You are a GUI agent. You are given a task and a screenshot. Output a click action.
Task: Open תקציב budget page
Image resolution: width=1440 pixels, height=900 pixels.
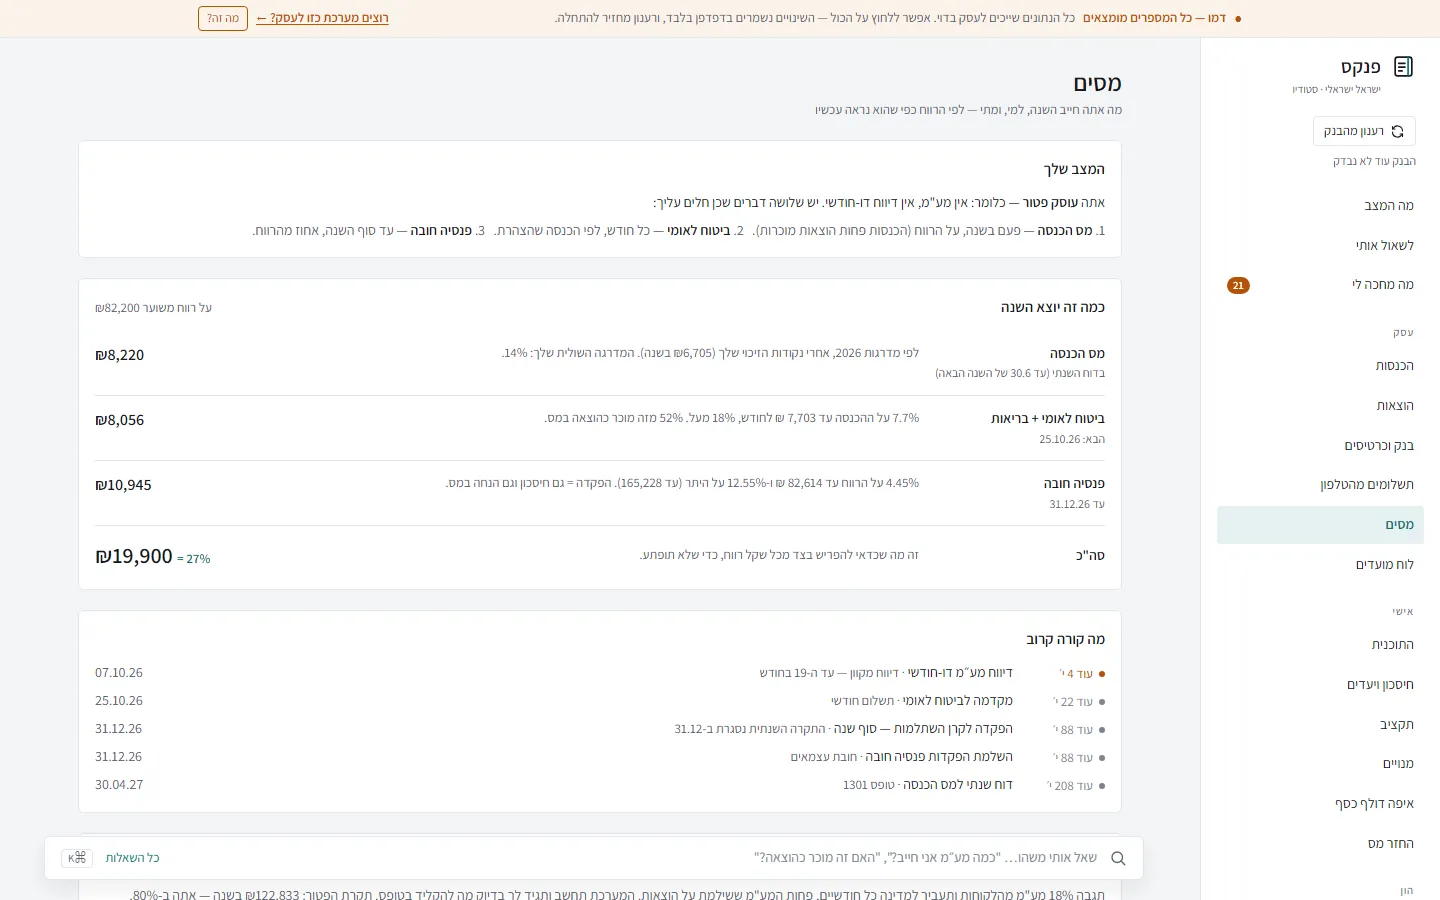(x=1320, y=725)
